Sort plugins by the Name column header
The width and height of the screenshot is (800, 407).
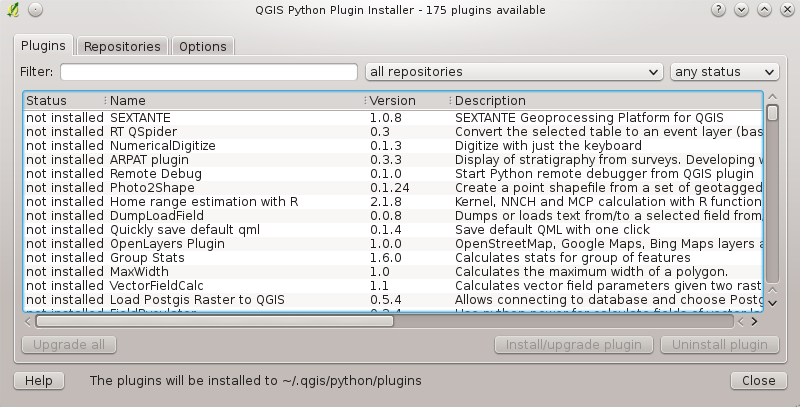pos(235,100)
